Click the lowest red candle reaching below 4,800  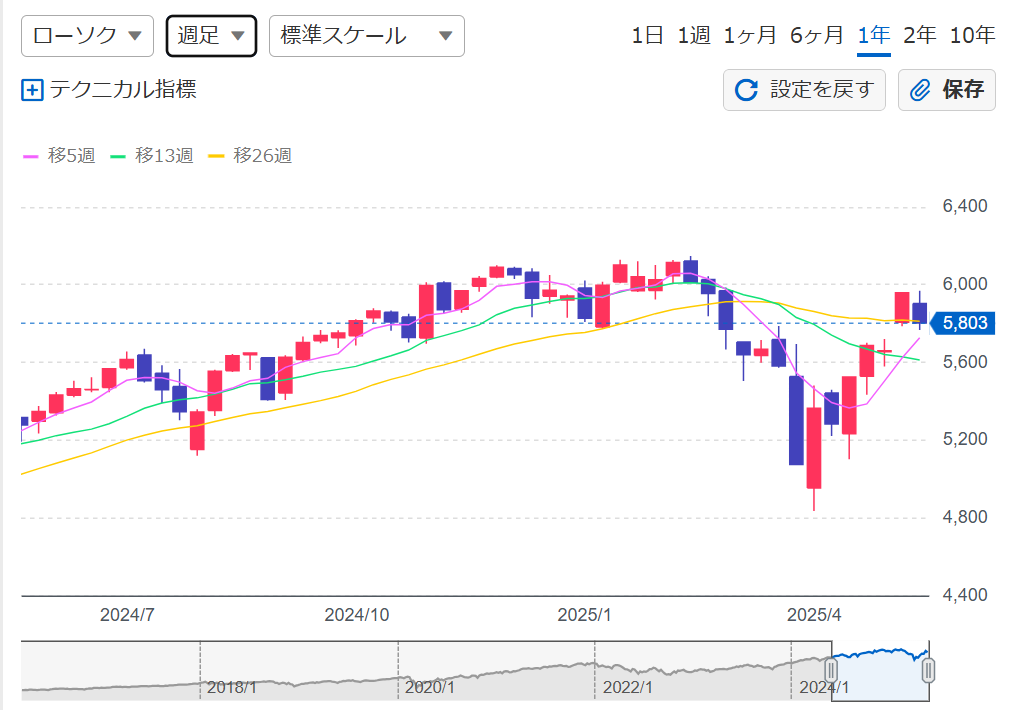[x=814, y=448]
